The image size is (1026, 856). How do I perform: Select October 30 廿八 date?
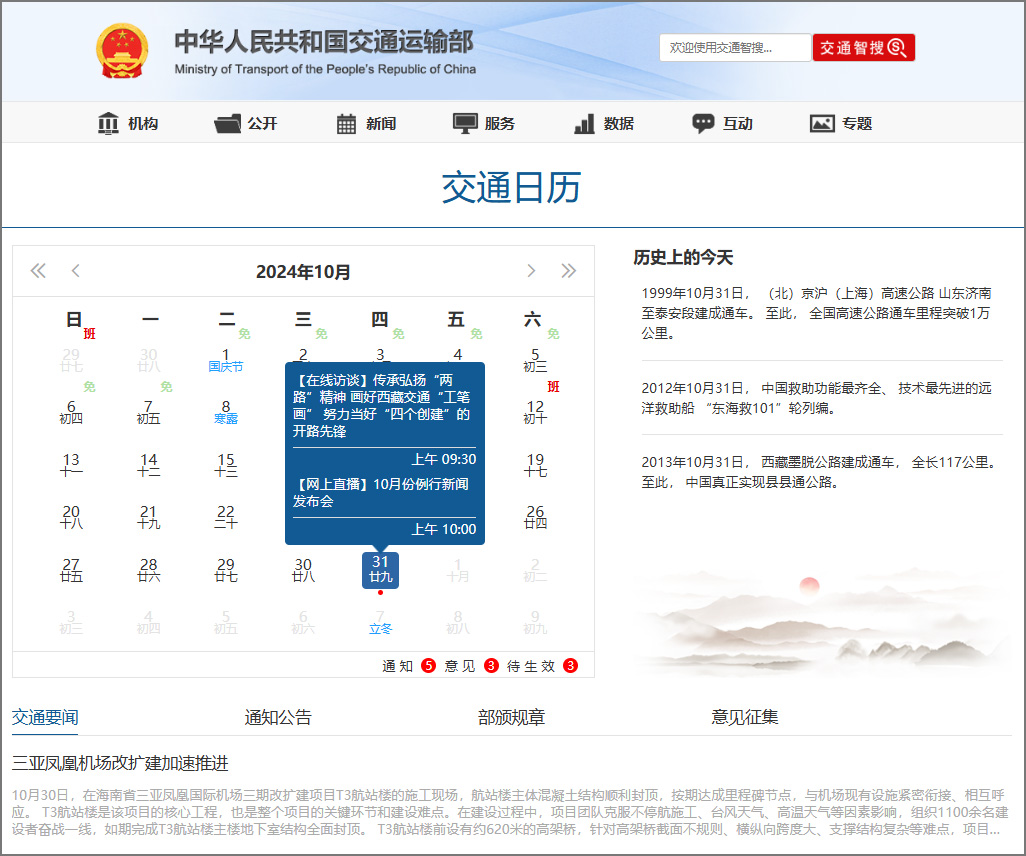click(x=303, y=570)
